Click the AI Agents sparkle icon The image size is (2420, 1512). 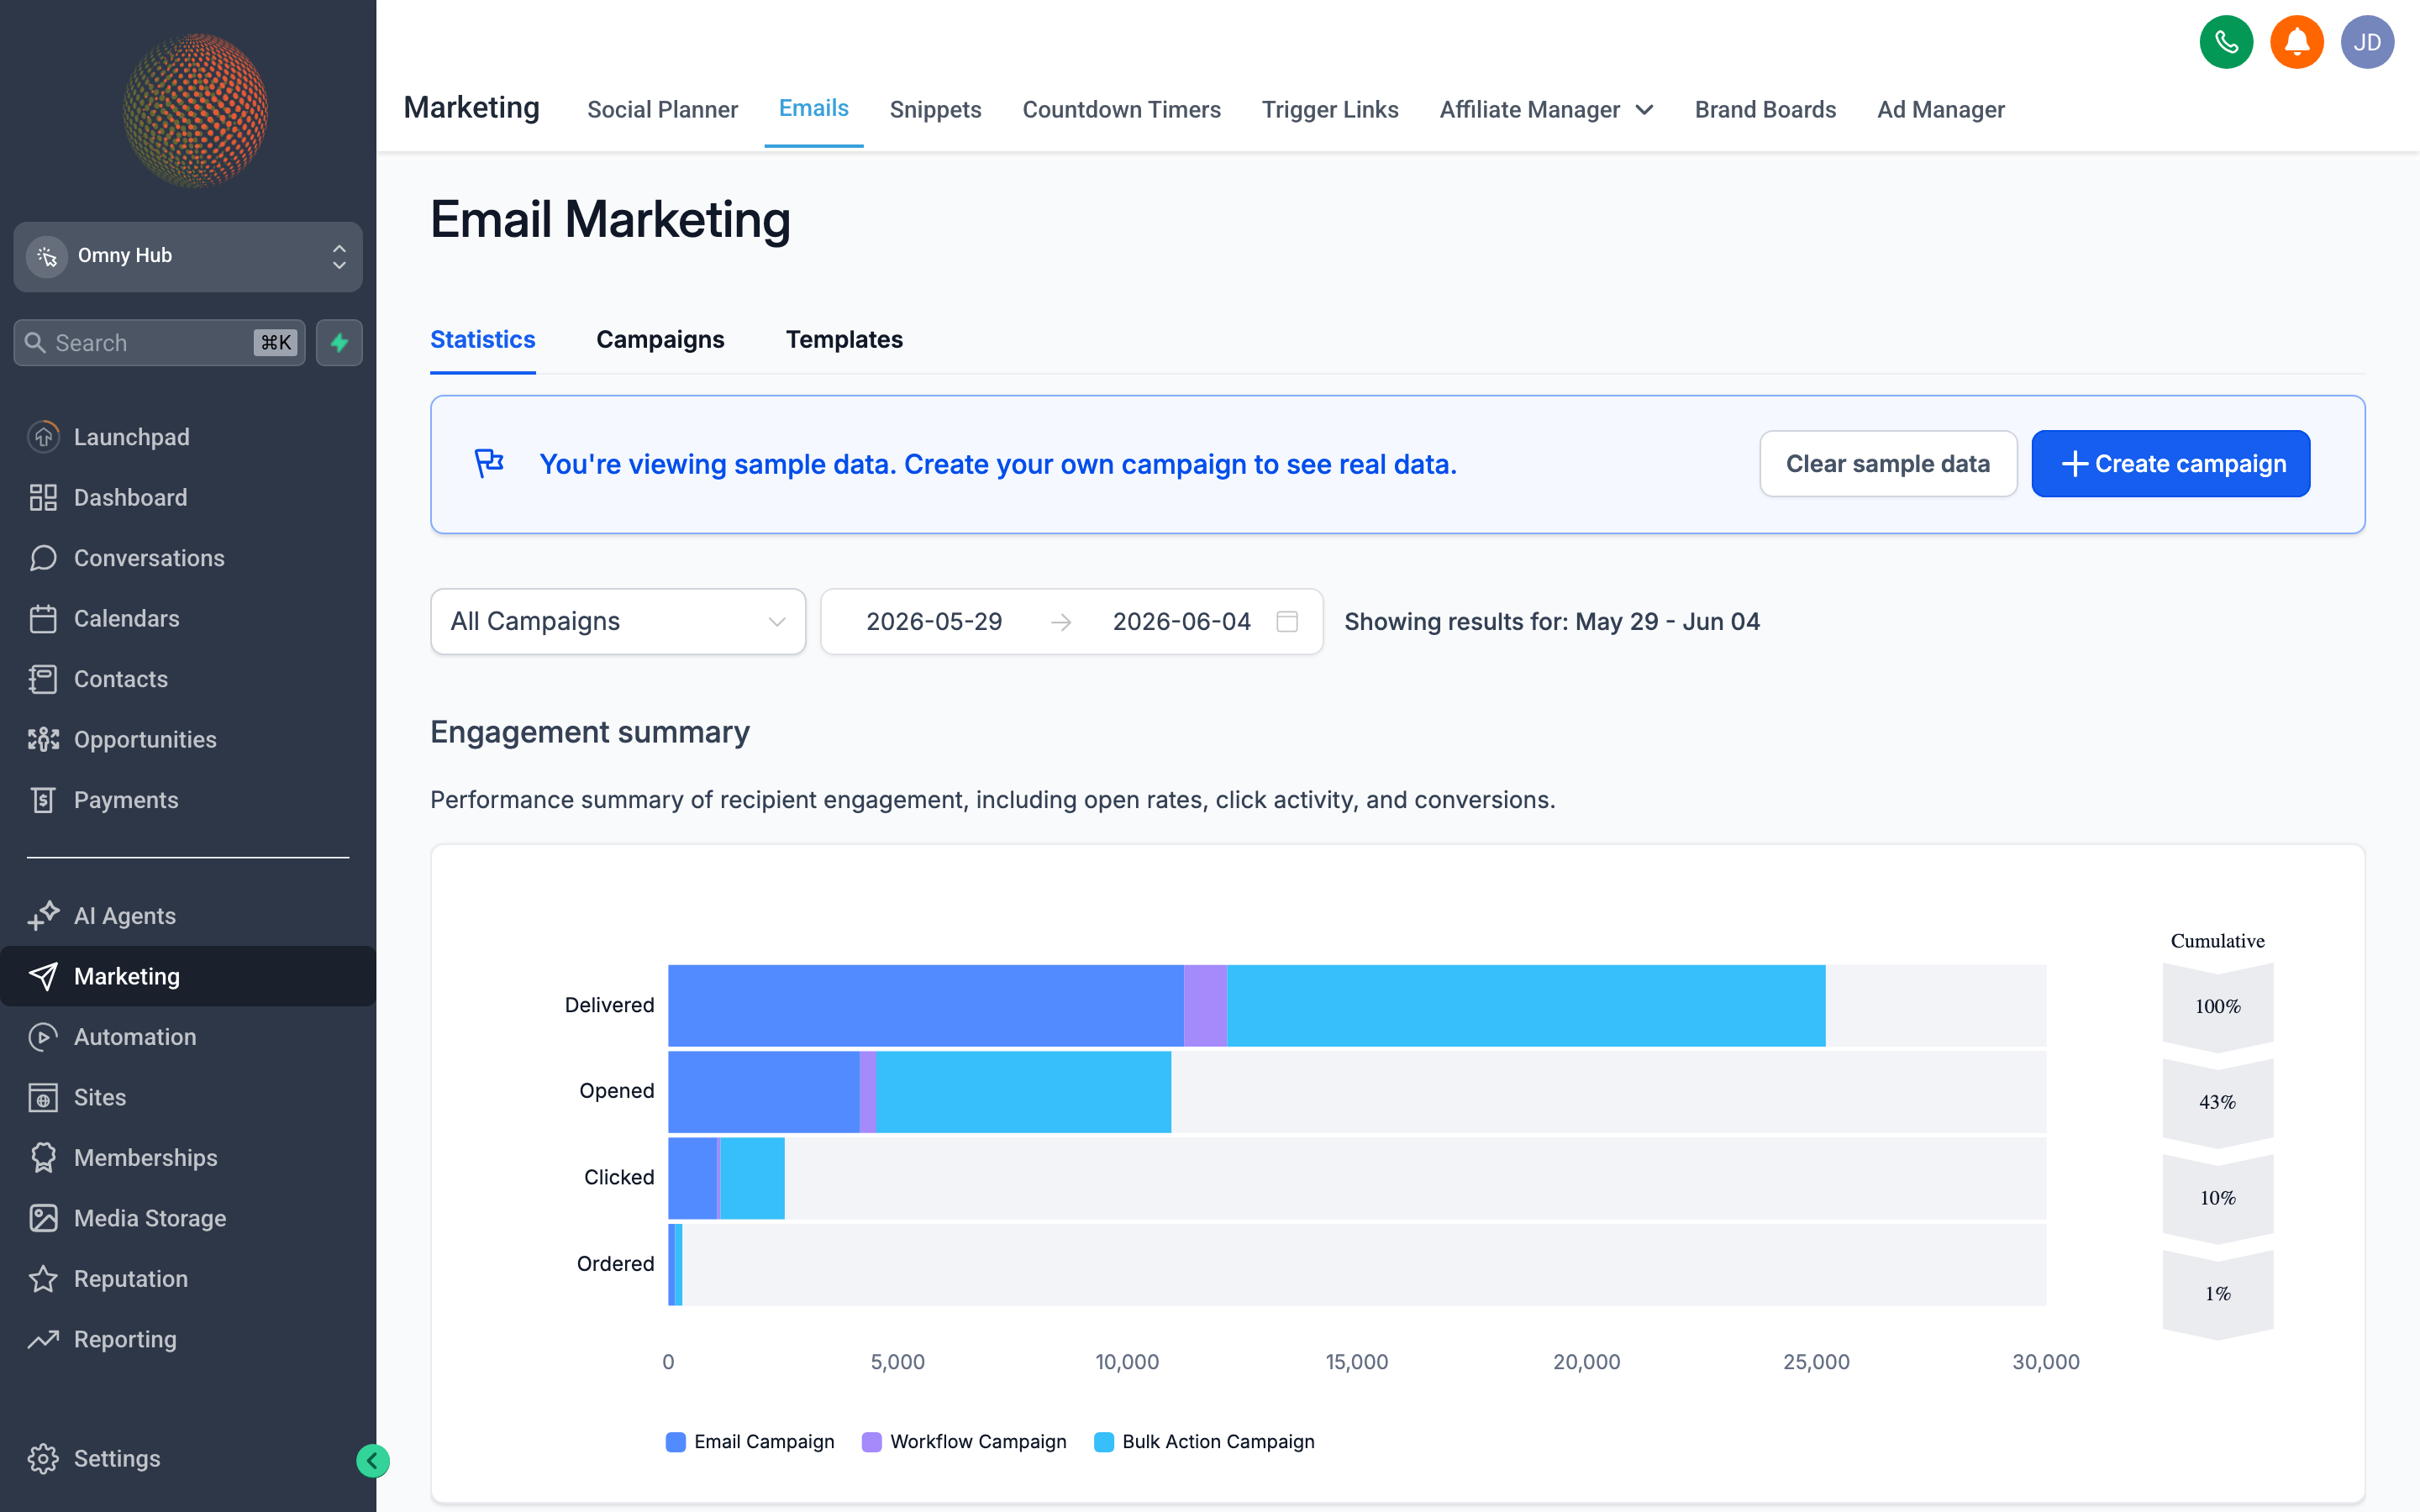(43, 916)
